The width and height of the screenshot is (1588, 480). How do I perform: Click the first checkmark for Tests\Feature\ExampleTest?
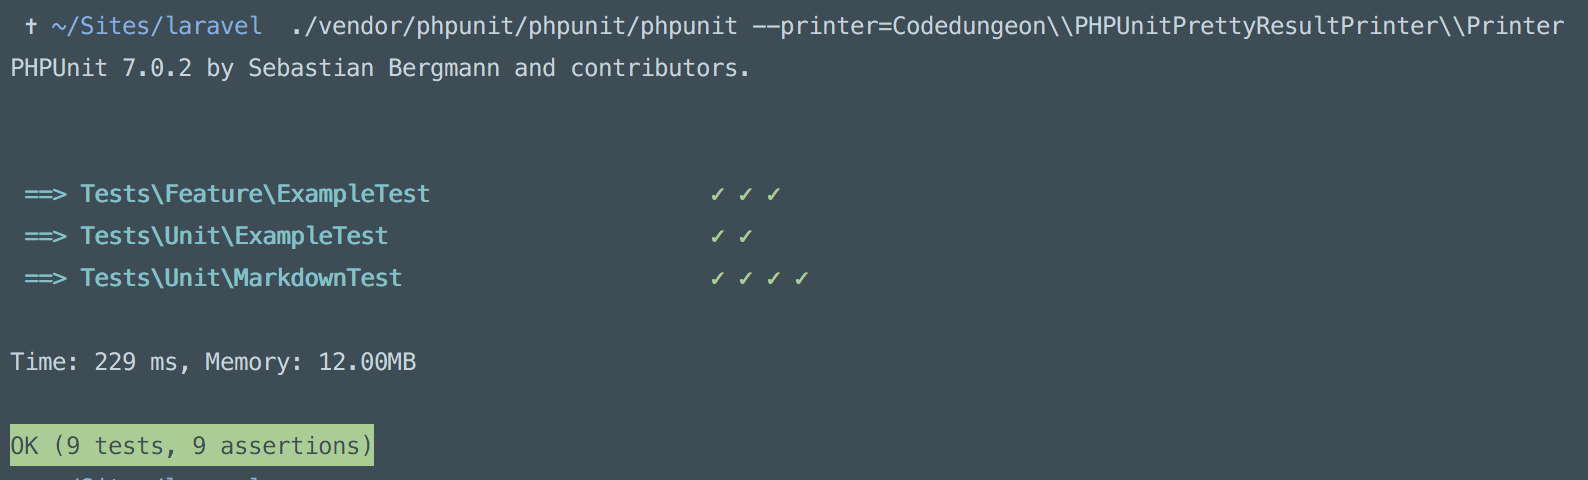(717, 194)
